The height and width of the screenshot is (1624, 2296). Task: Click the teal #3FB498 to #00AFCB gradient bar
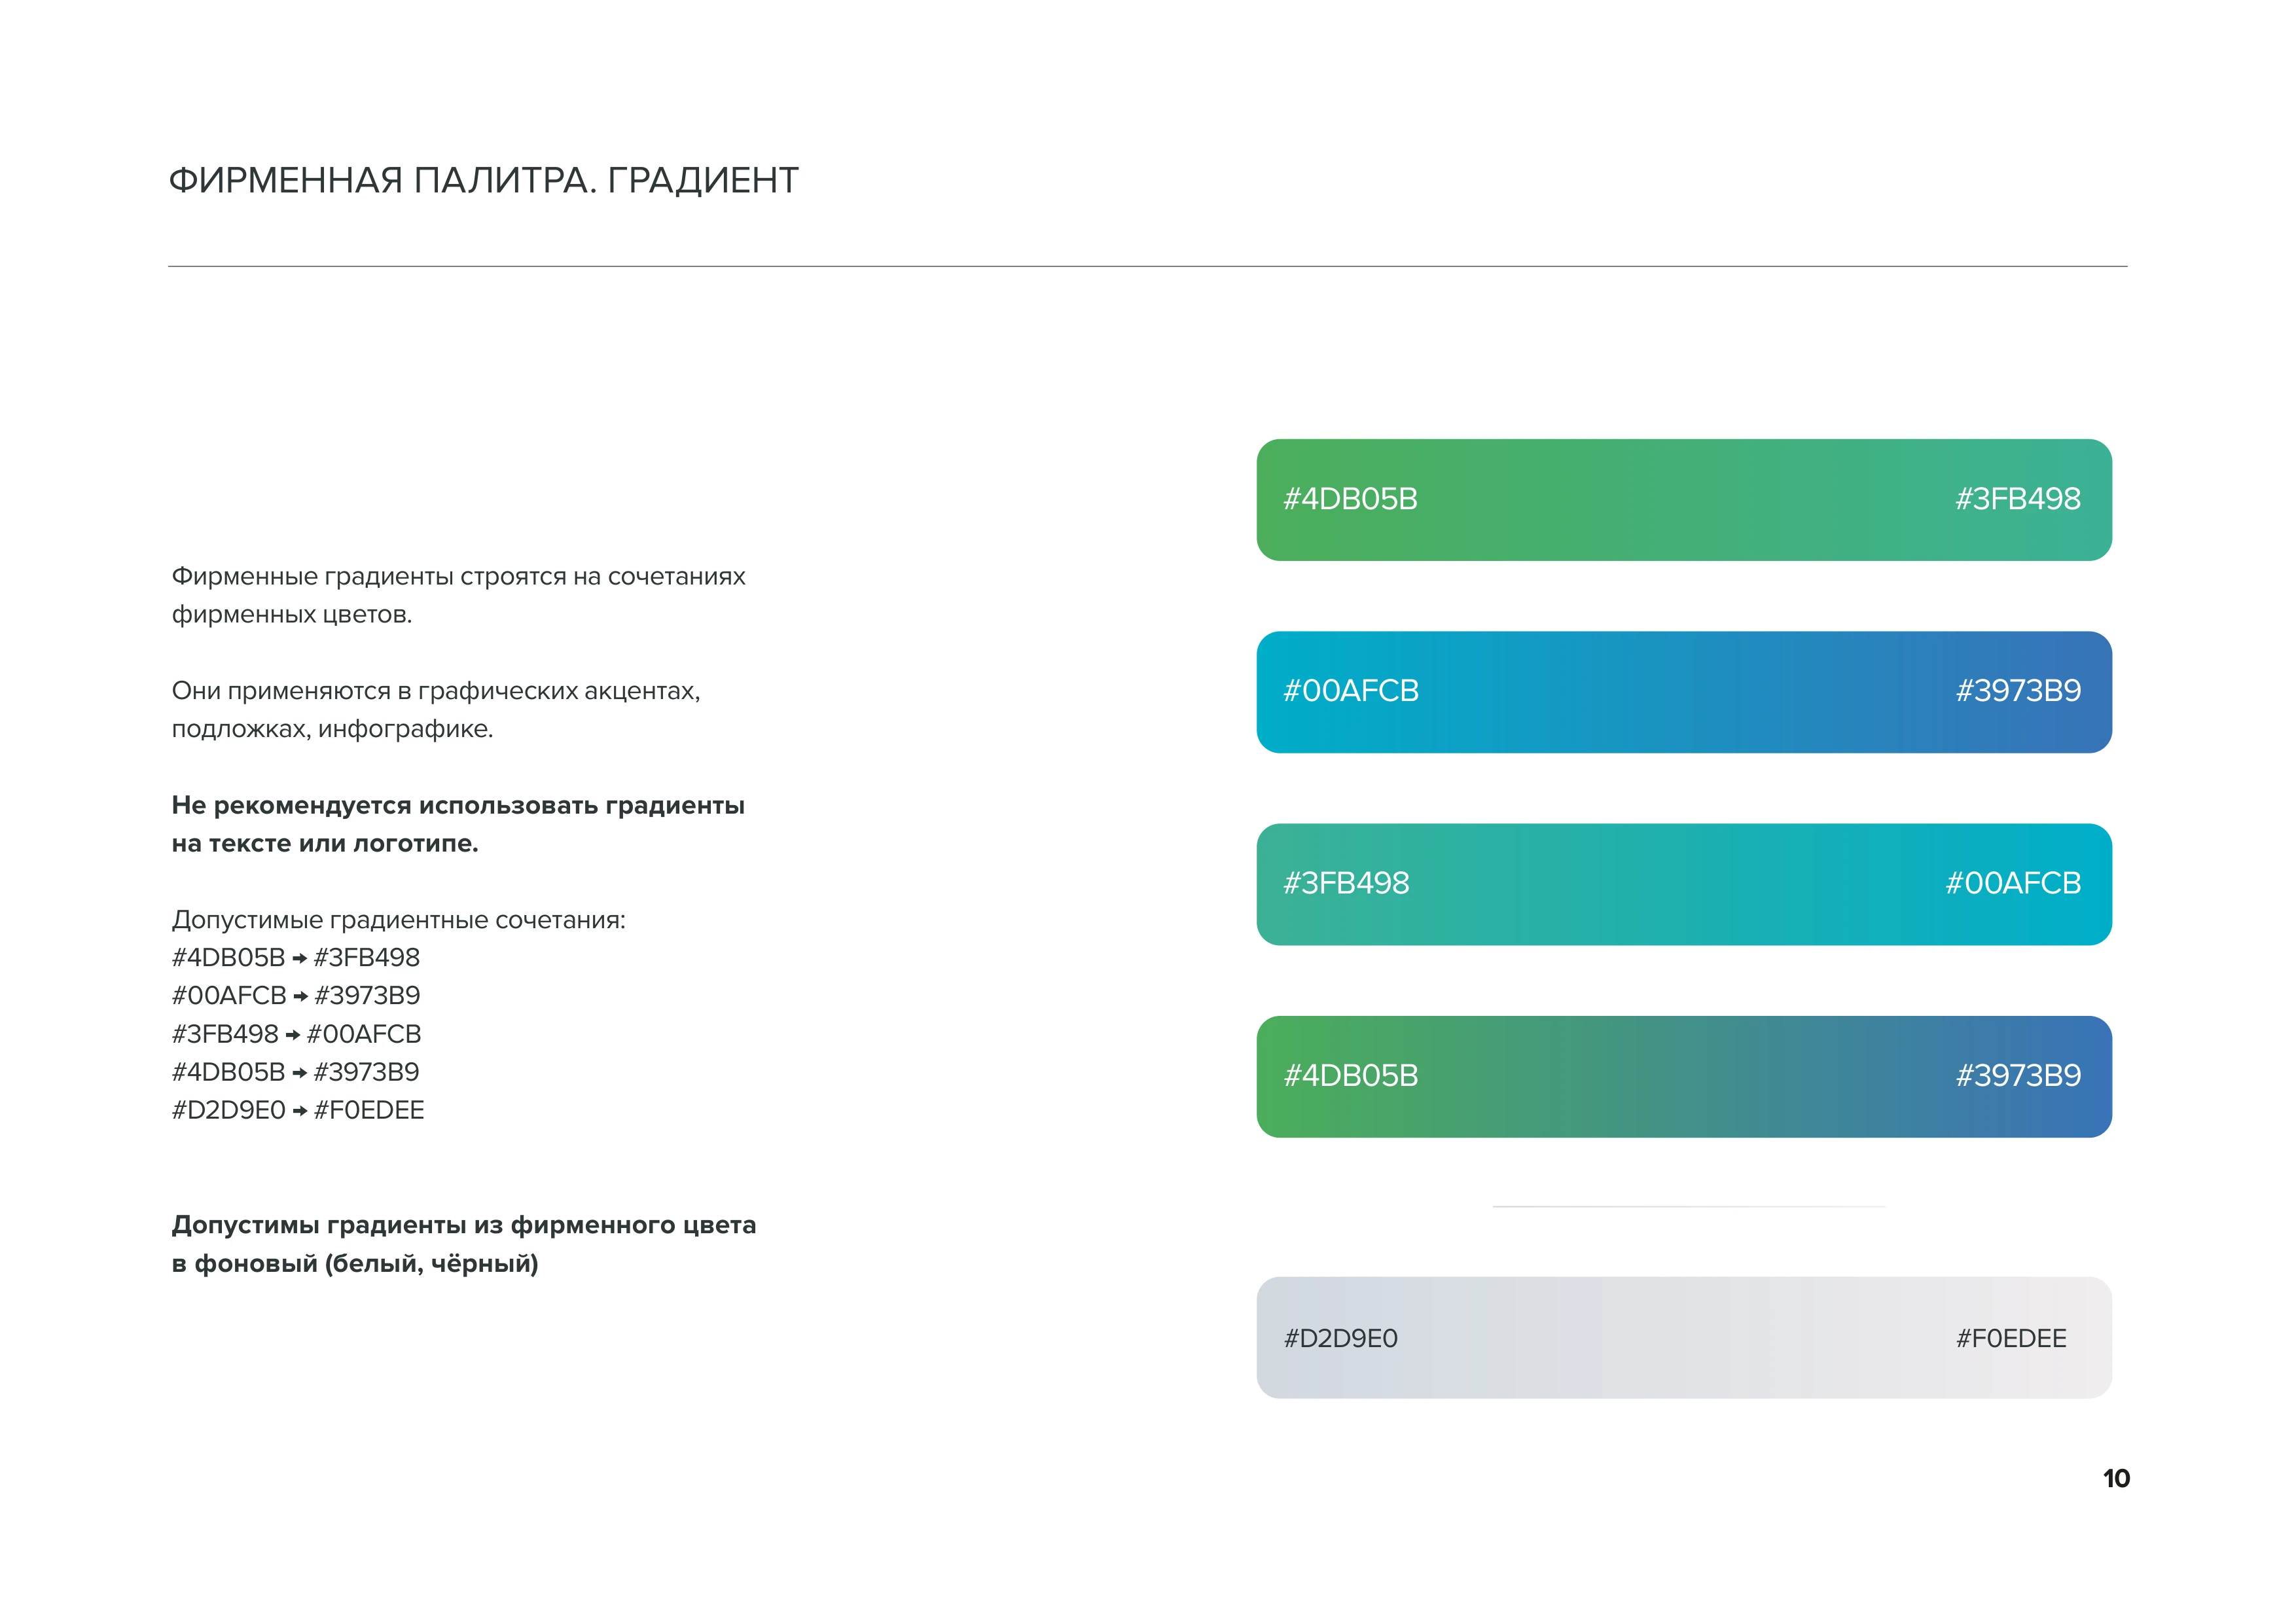point(1684,884)
